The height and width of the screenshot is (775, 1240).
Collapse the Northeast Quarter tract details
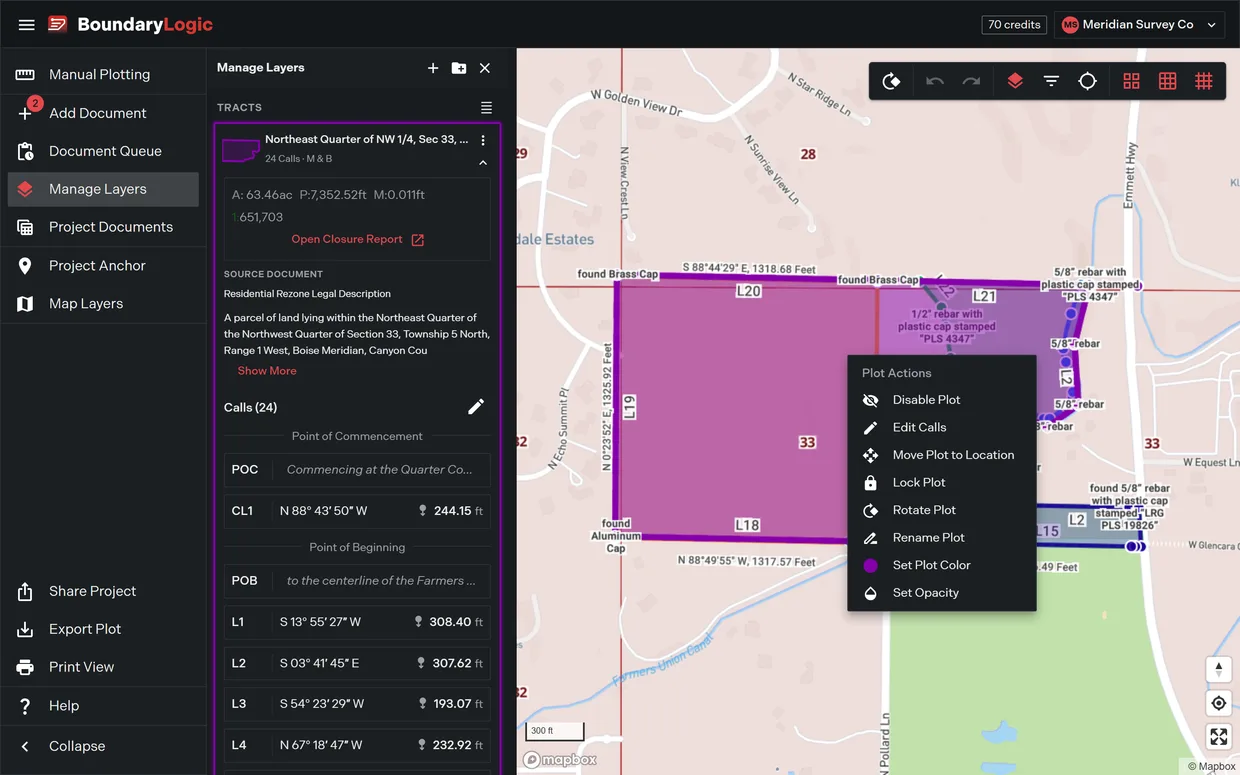[x=483, y=162]
